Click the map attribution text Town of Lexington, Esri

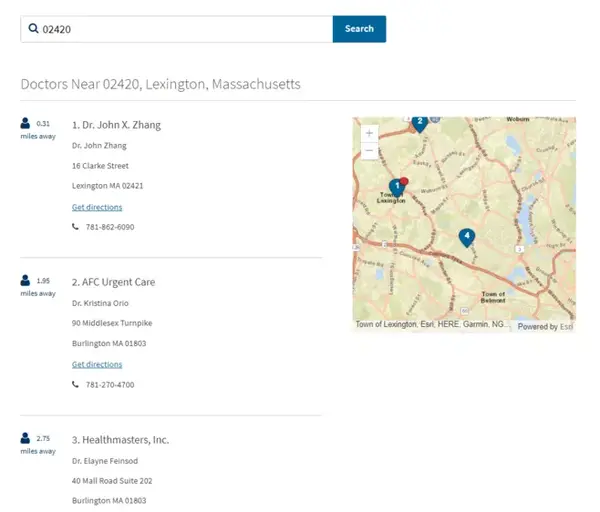tap(431, 324)
